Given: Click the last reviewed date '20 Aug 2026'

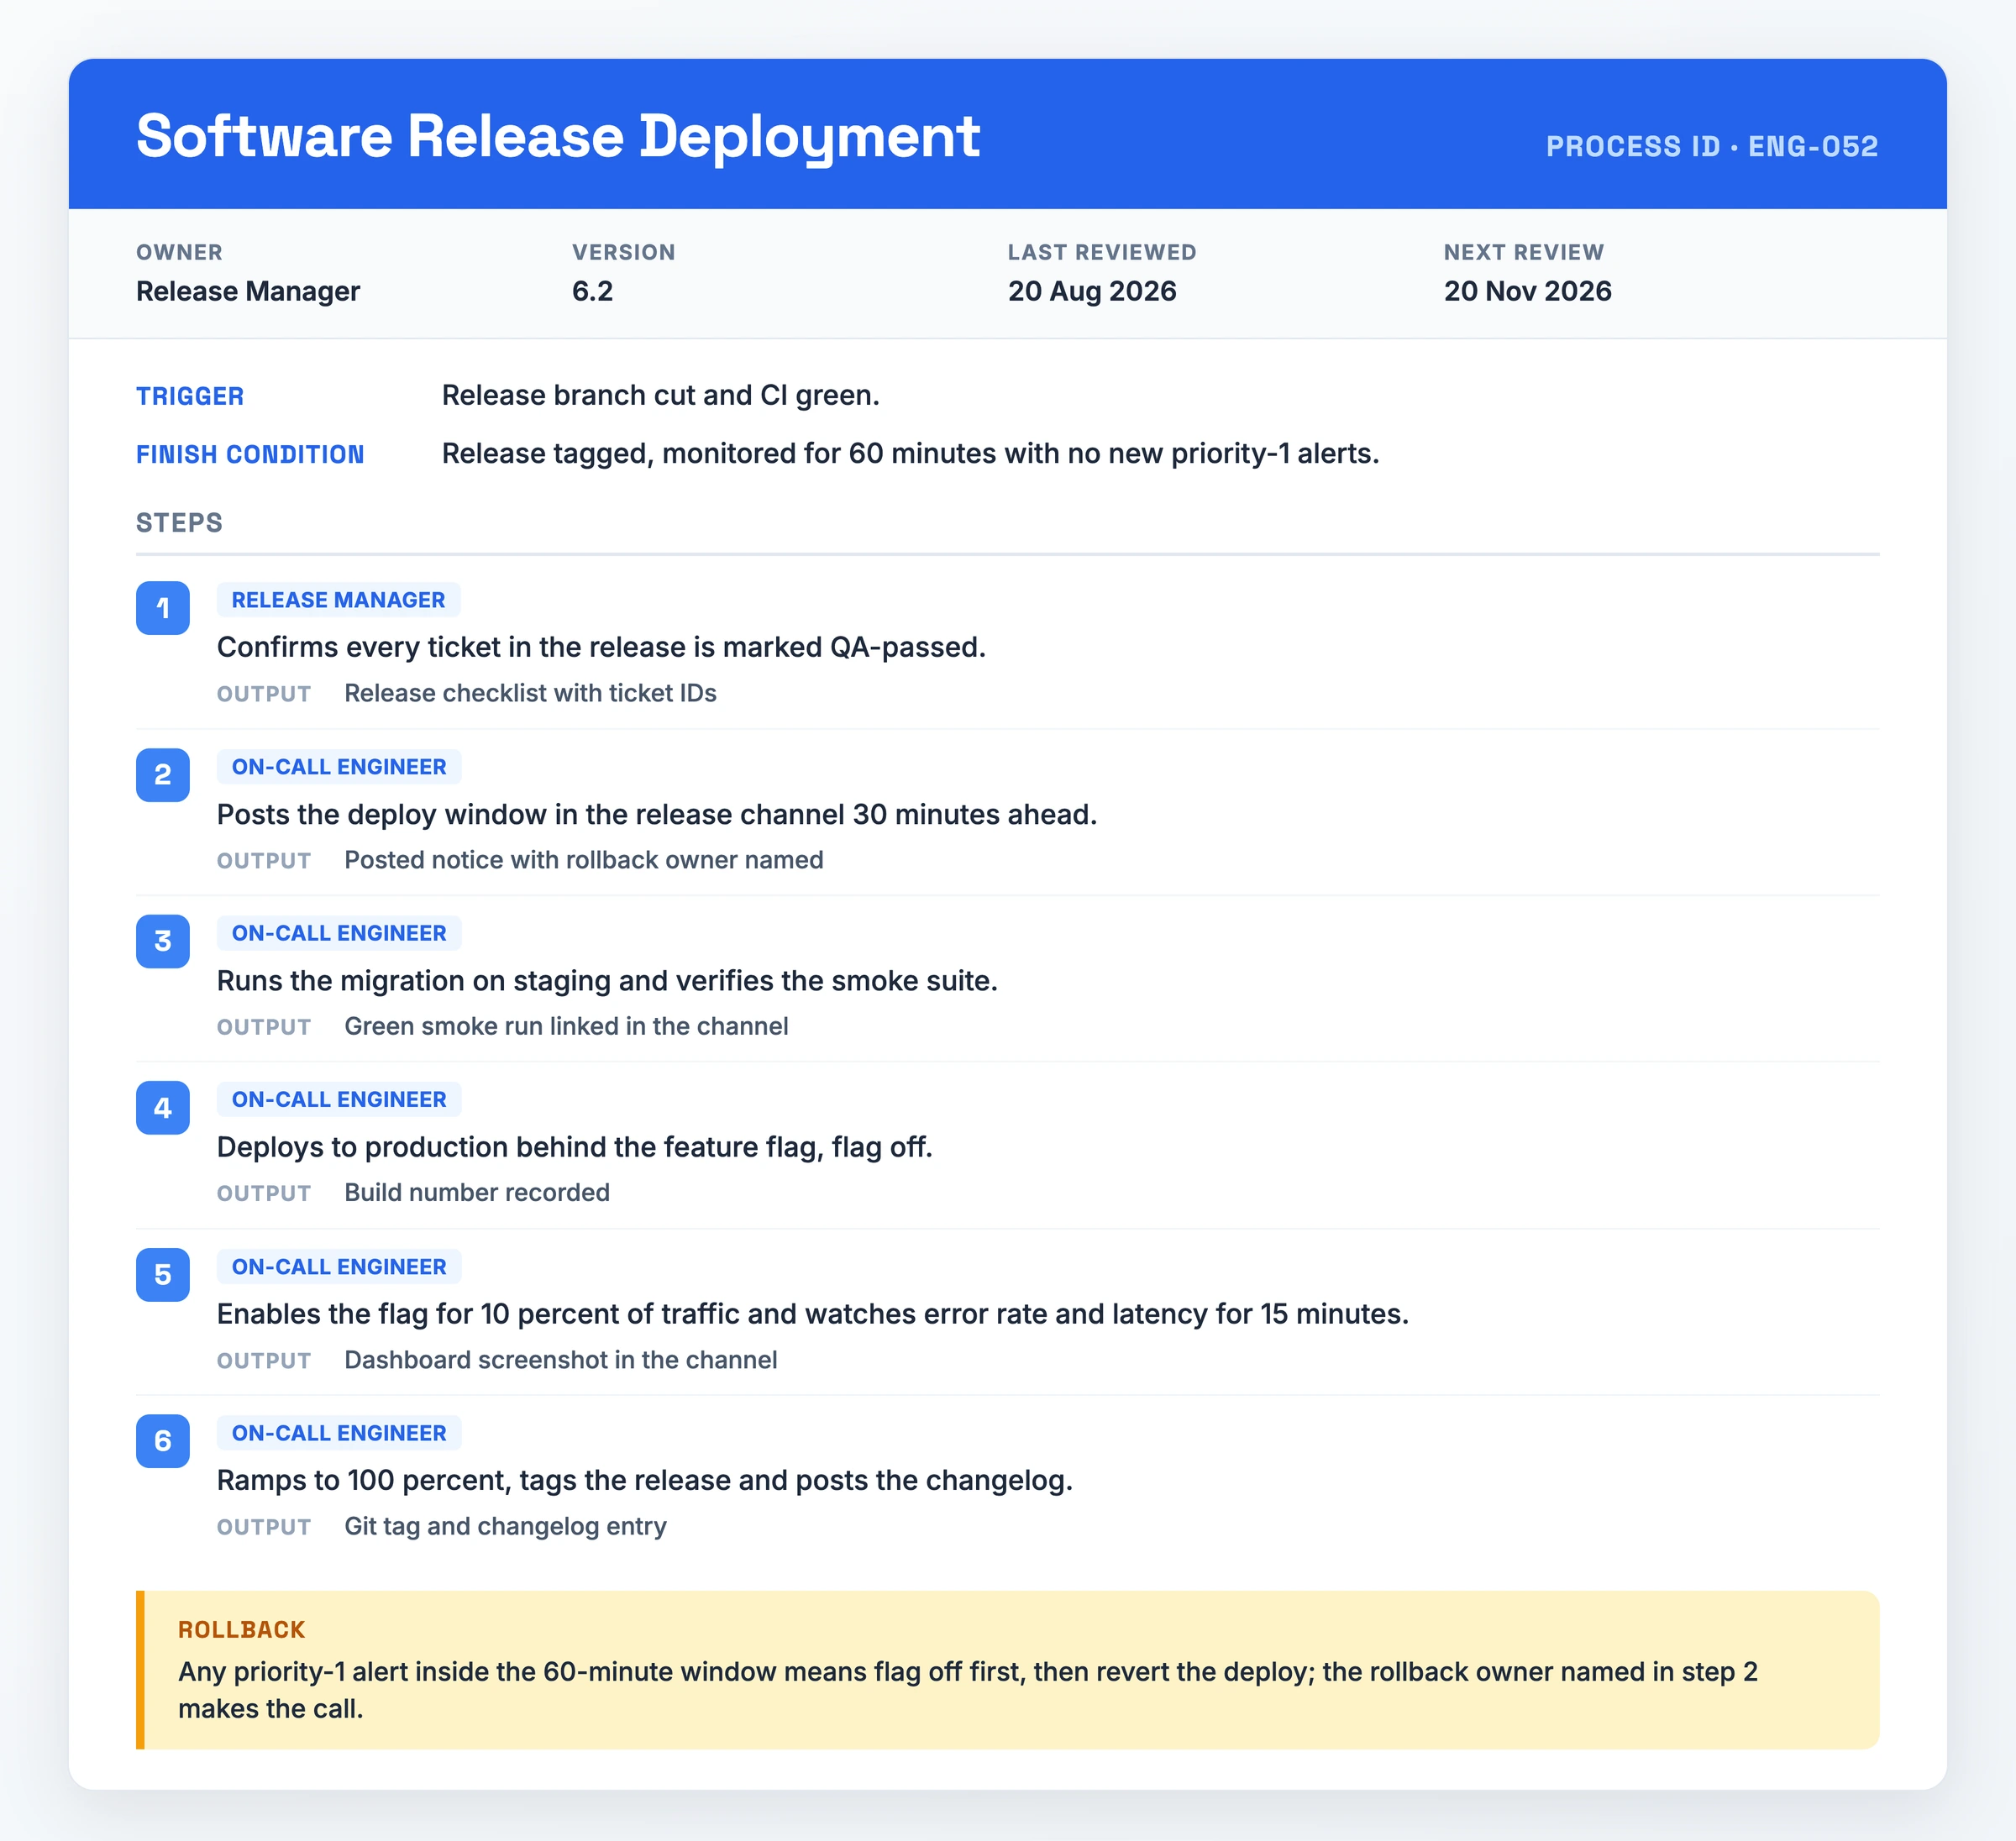Looking at the screenshot, I should coord(1092,291).
